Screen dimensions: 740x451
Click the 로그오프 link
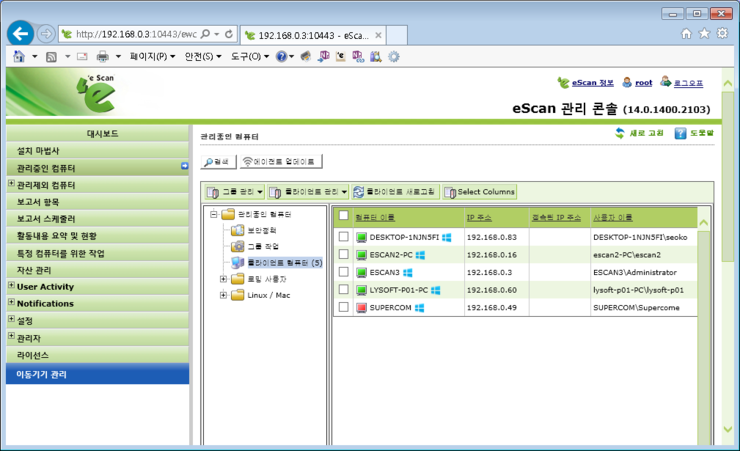click(x=688, y=83)
